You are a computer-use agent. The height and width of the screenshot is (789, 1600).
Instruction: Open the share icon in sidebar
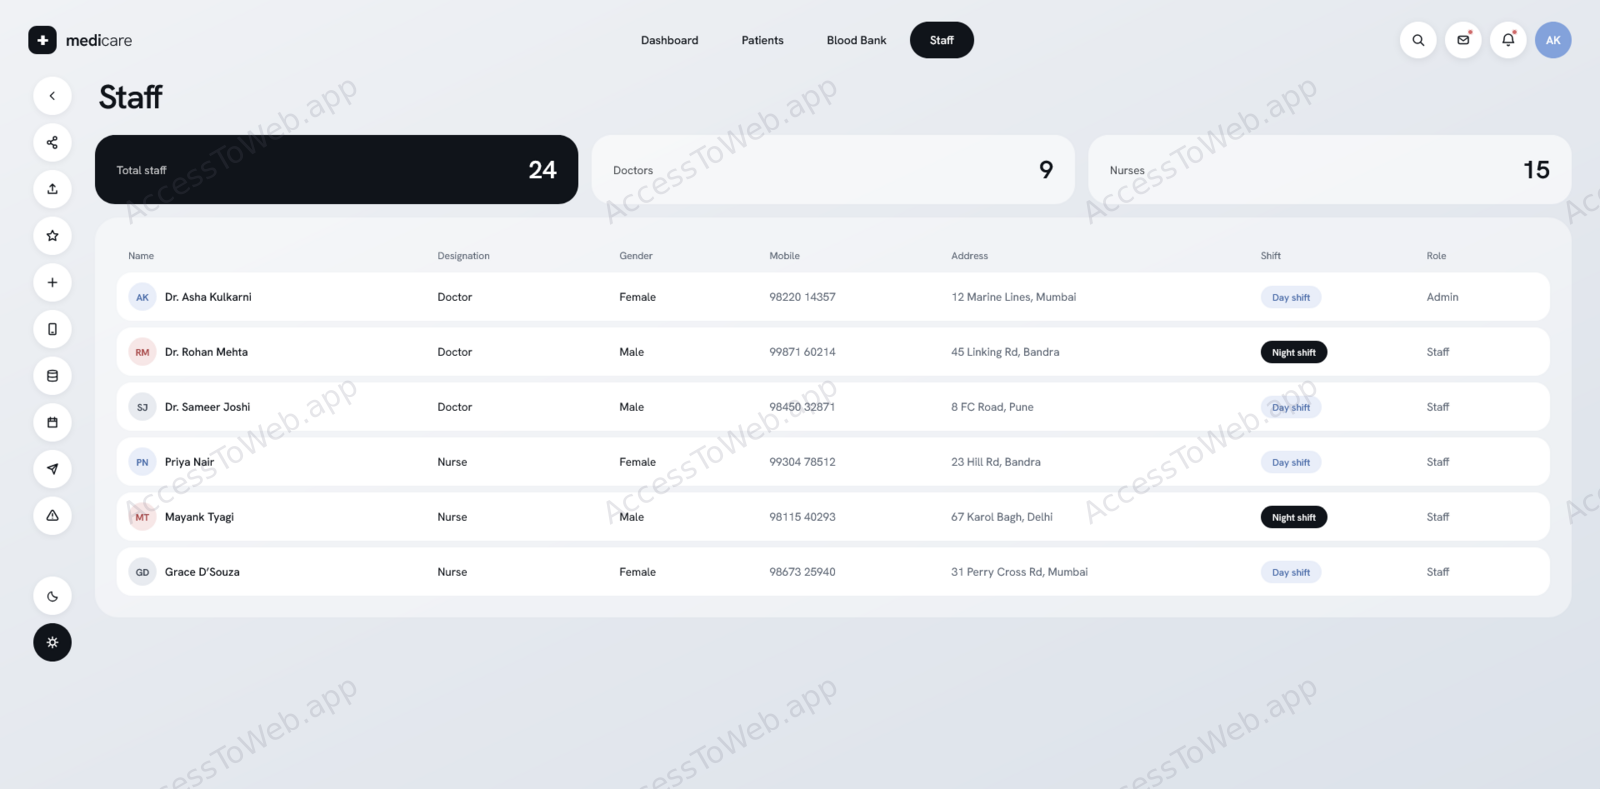pos(52,142)
